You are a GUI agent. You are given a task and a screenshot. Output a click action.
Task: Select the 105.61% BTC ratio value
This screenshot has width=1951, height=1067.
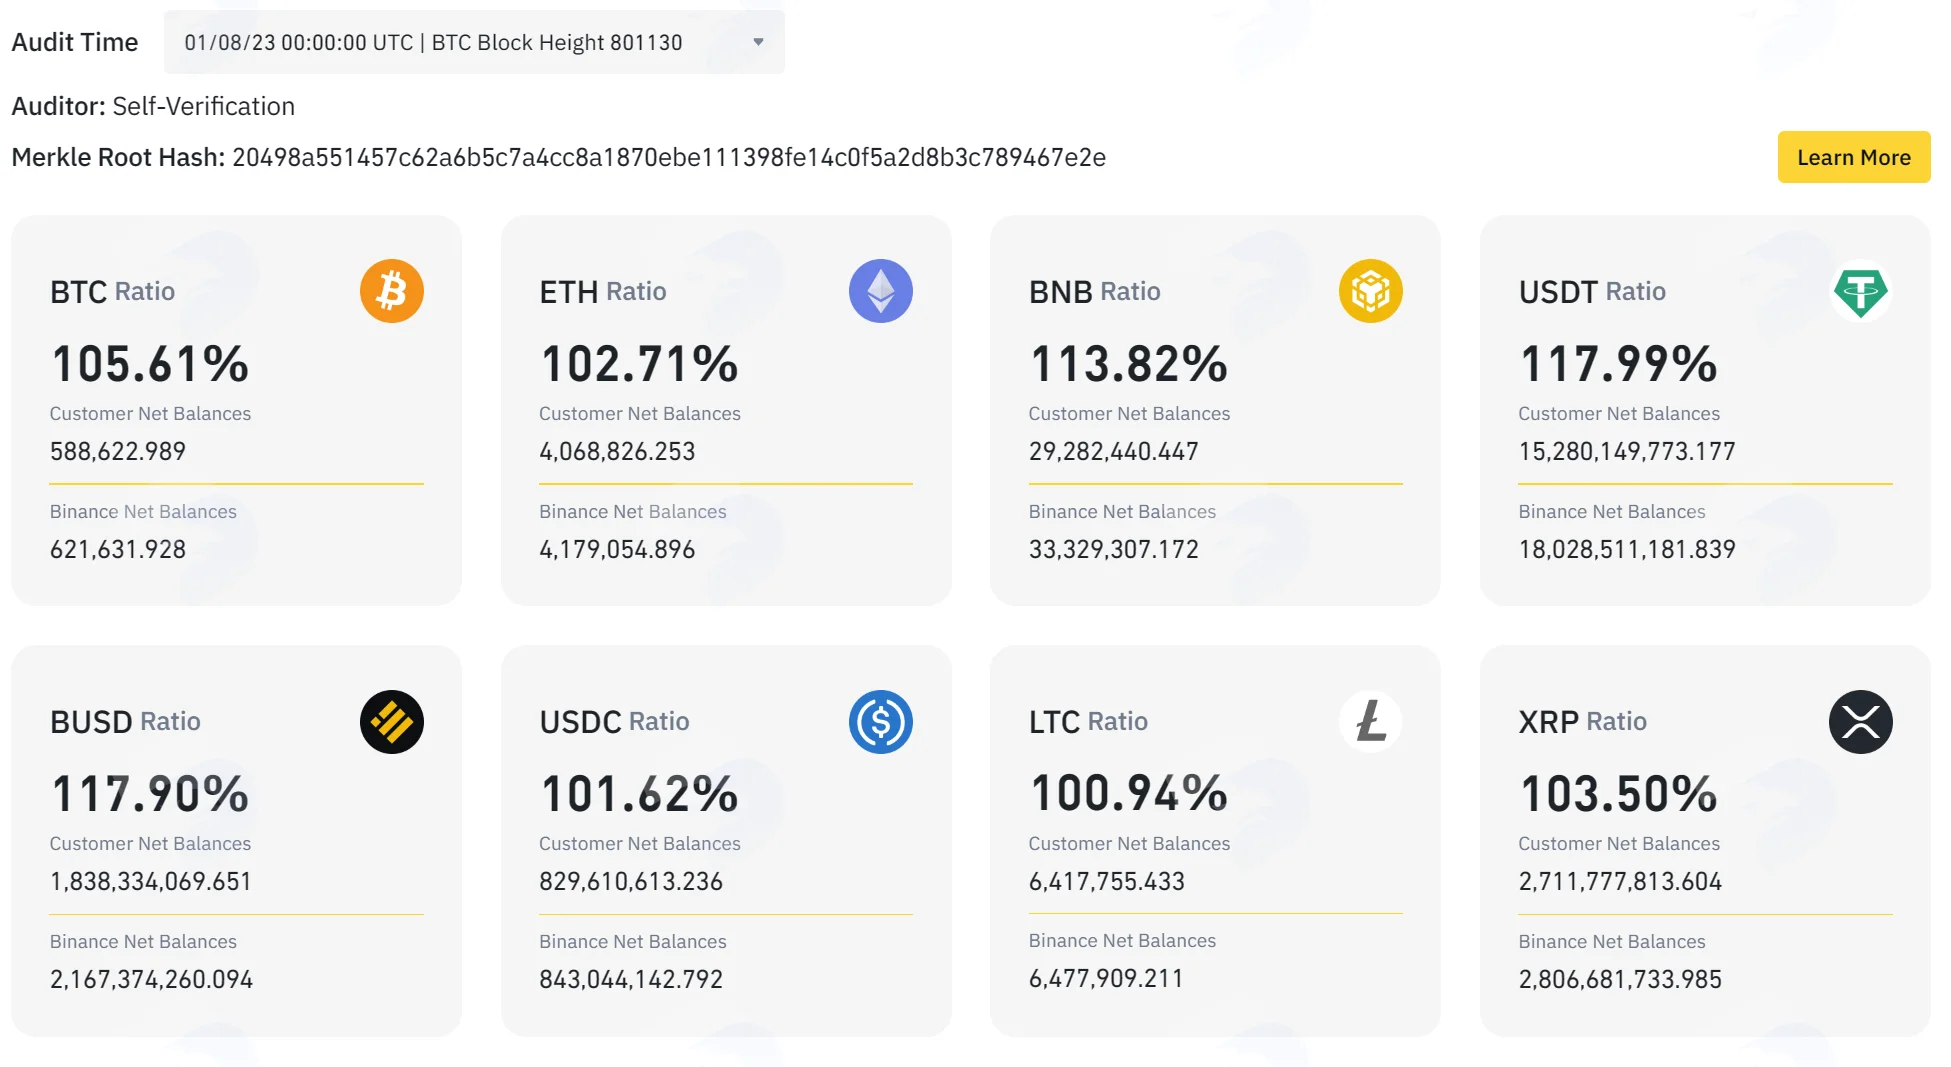[150, 363]
